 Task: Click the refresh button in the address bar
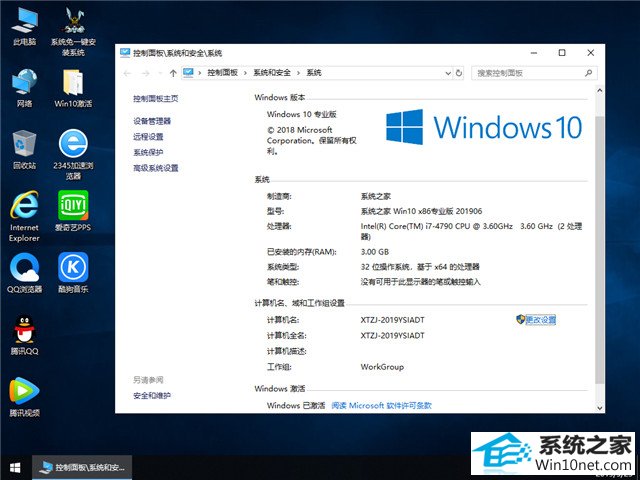[x=459, y=73]
